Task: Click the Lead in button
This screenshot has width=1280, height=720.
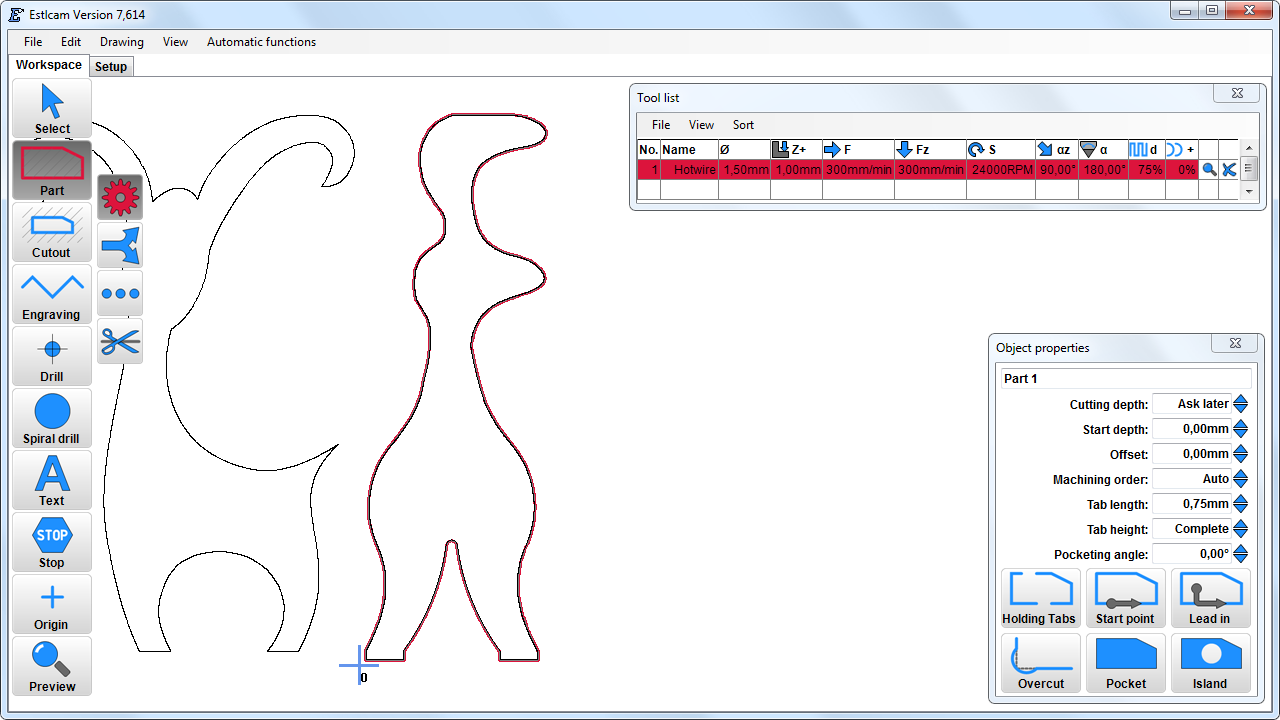Action: (x=1211, y=598)
